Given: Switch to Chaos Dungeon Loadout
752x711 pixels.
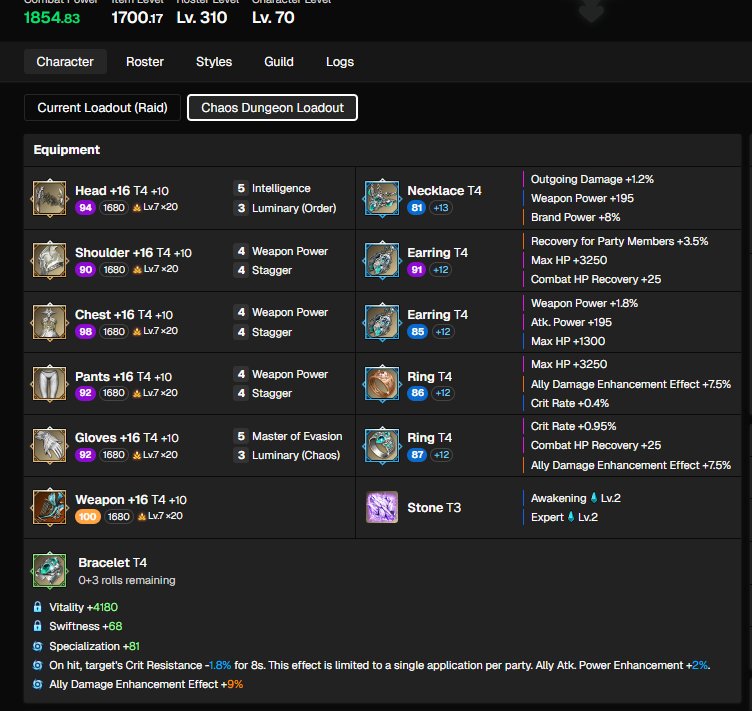Looking at the screenshot, I should [x=272, y=107].
